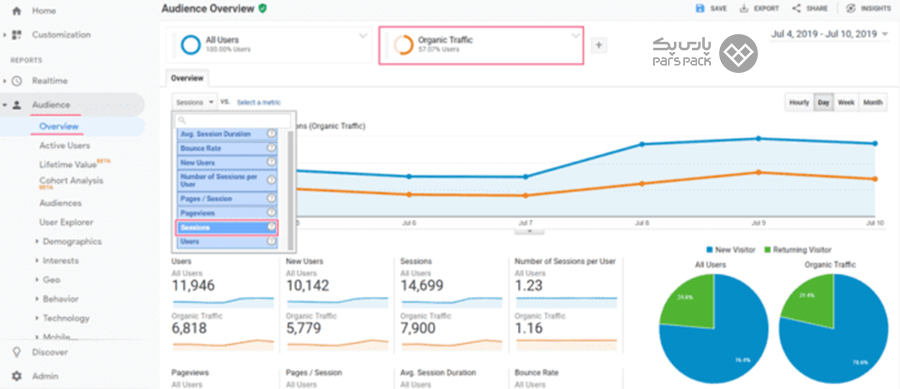Click the SHARE button label
Image resolution: width=900 pixels, height=389 pixels.
pos(817,9)
